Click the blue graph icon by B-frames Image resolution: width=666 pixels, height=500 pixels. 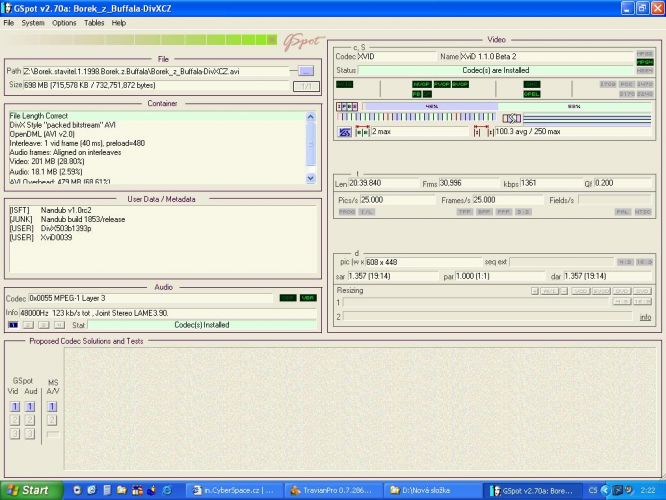[344, 132]
